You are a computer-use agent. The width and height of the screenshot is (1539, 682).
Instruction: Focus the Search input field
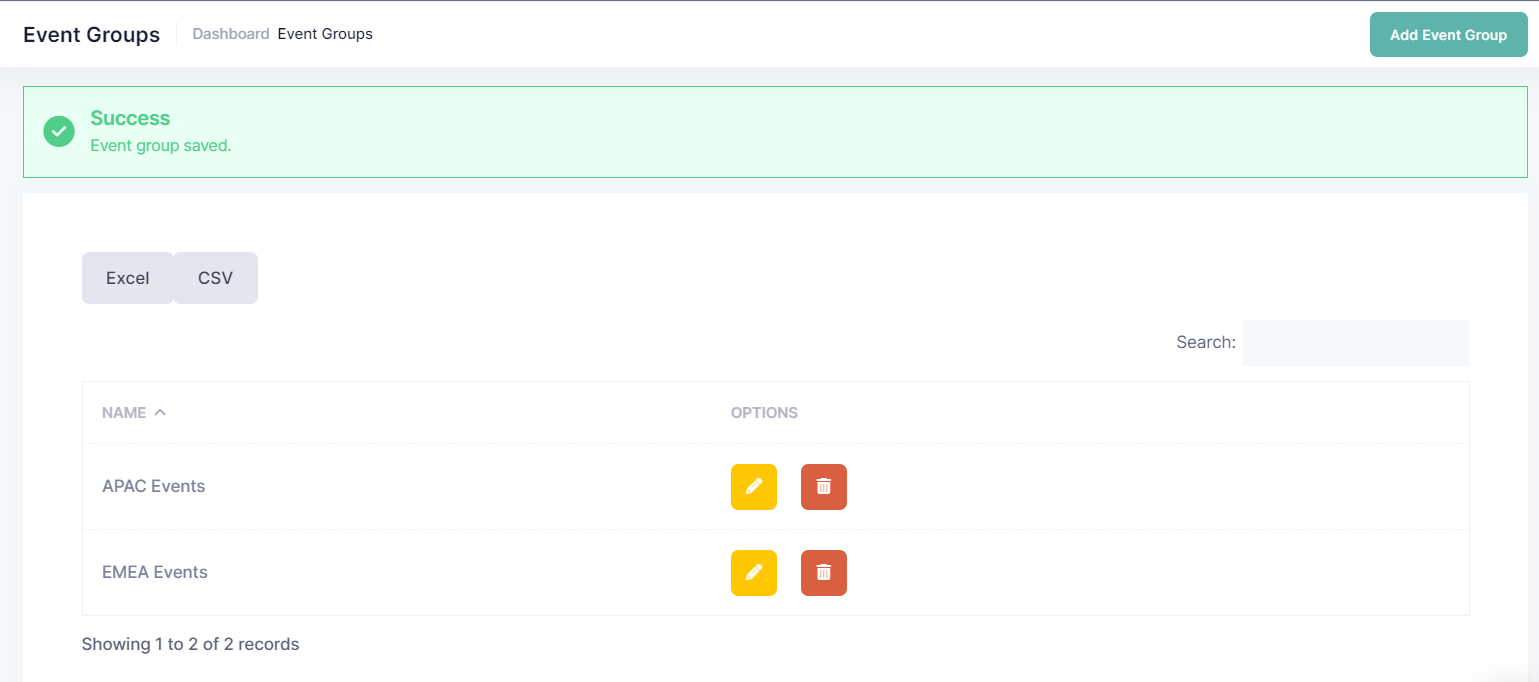(1355, 343)
